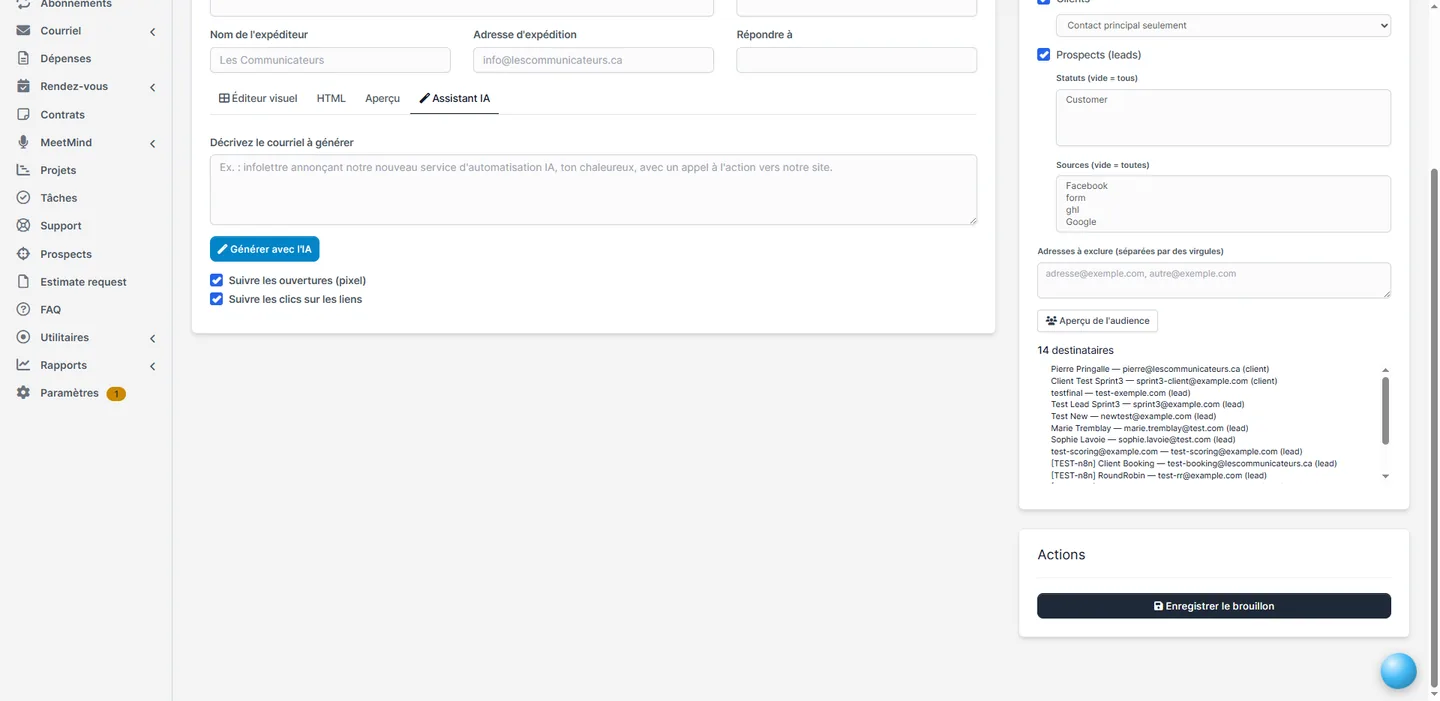
Task: Switch to Éditeur visuel tab
Action: pos(258,98)
